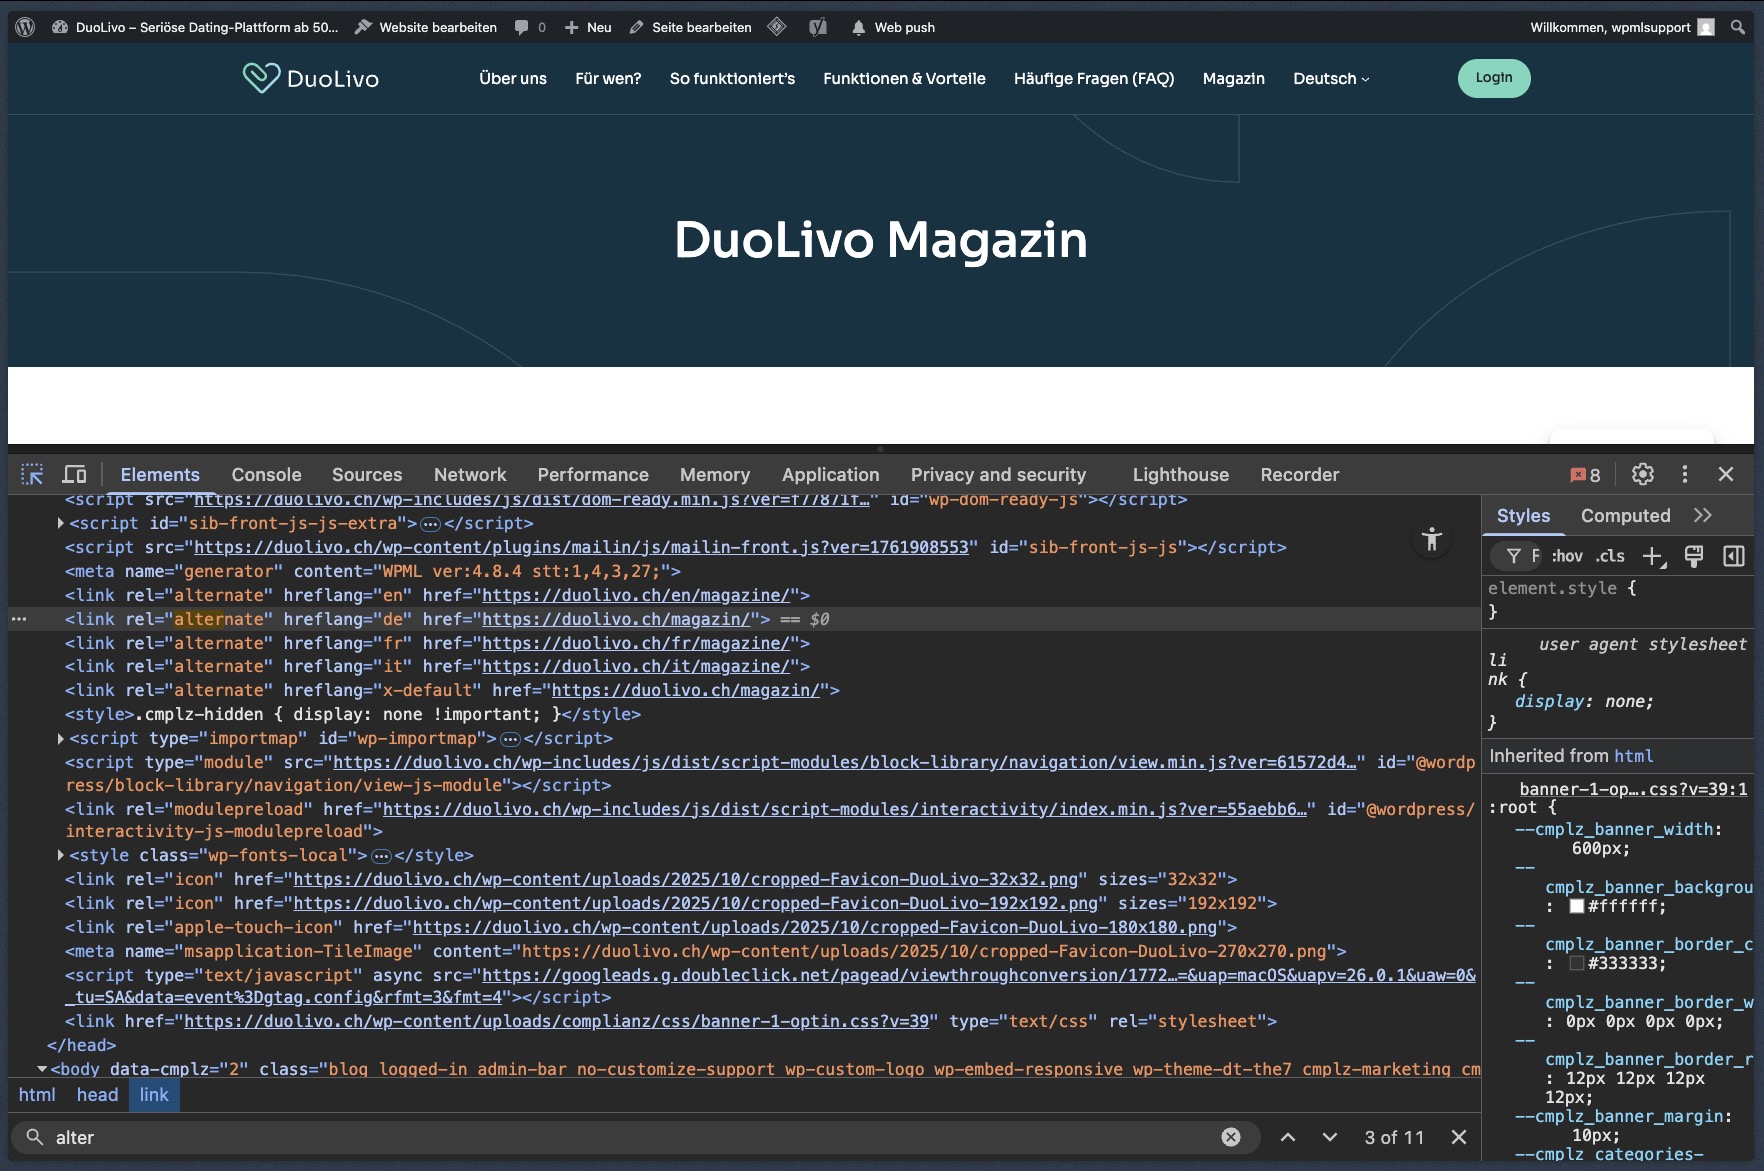Image resolution: width=1764 pixels, height=1171 pixels.
Task: Open the Deutsch language dropdown
Action: click(x=1330, y=78)
